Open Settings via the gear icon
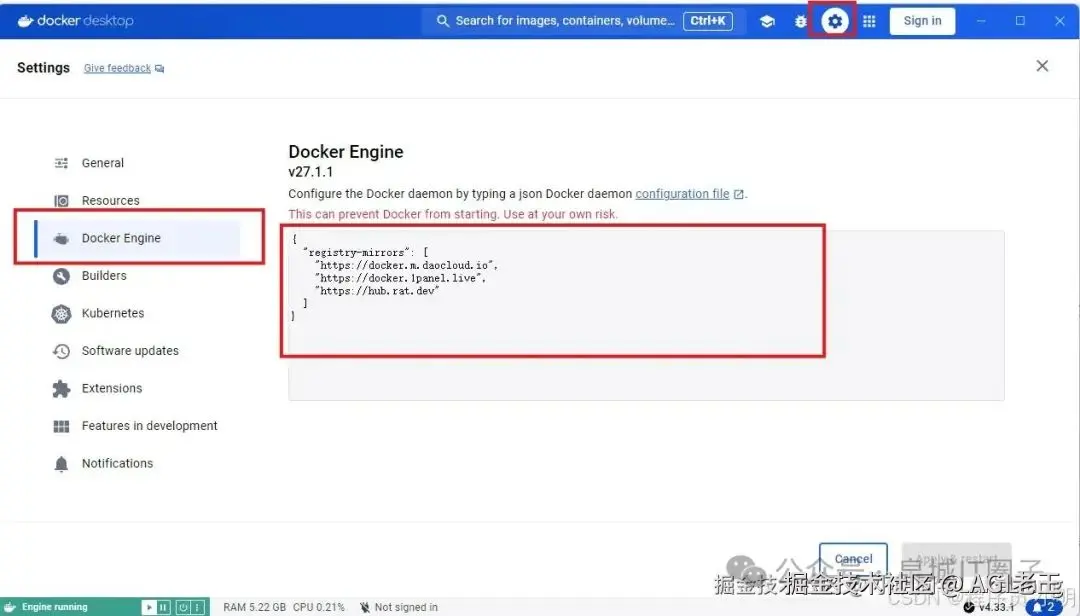 click(834, 21)
